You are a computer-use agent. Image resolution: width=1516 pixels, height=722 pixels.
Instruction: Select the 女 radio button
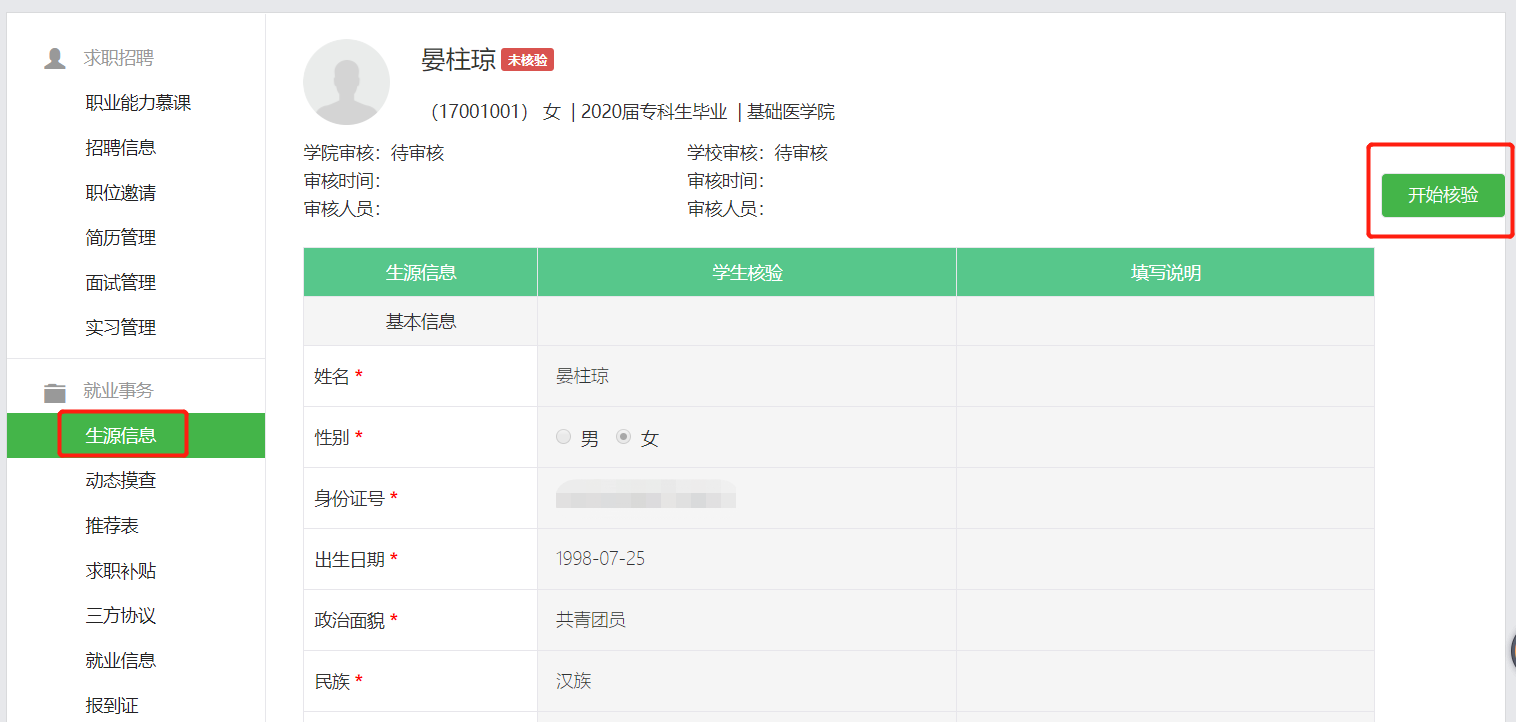[x=624, y=437]
